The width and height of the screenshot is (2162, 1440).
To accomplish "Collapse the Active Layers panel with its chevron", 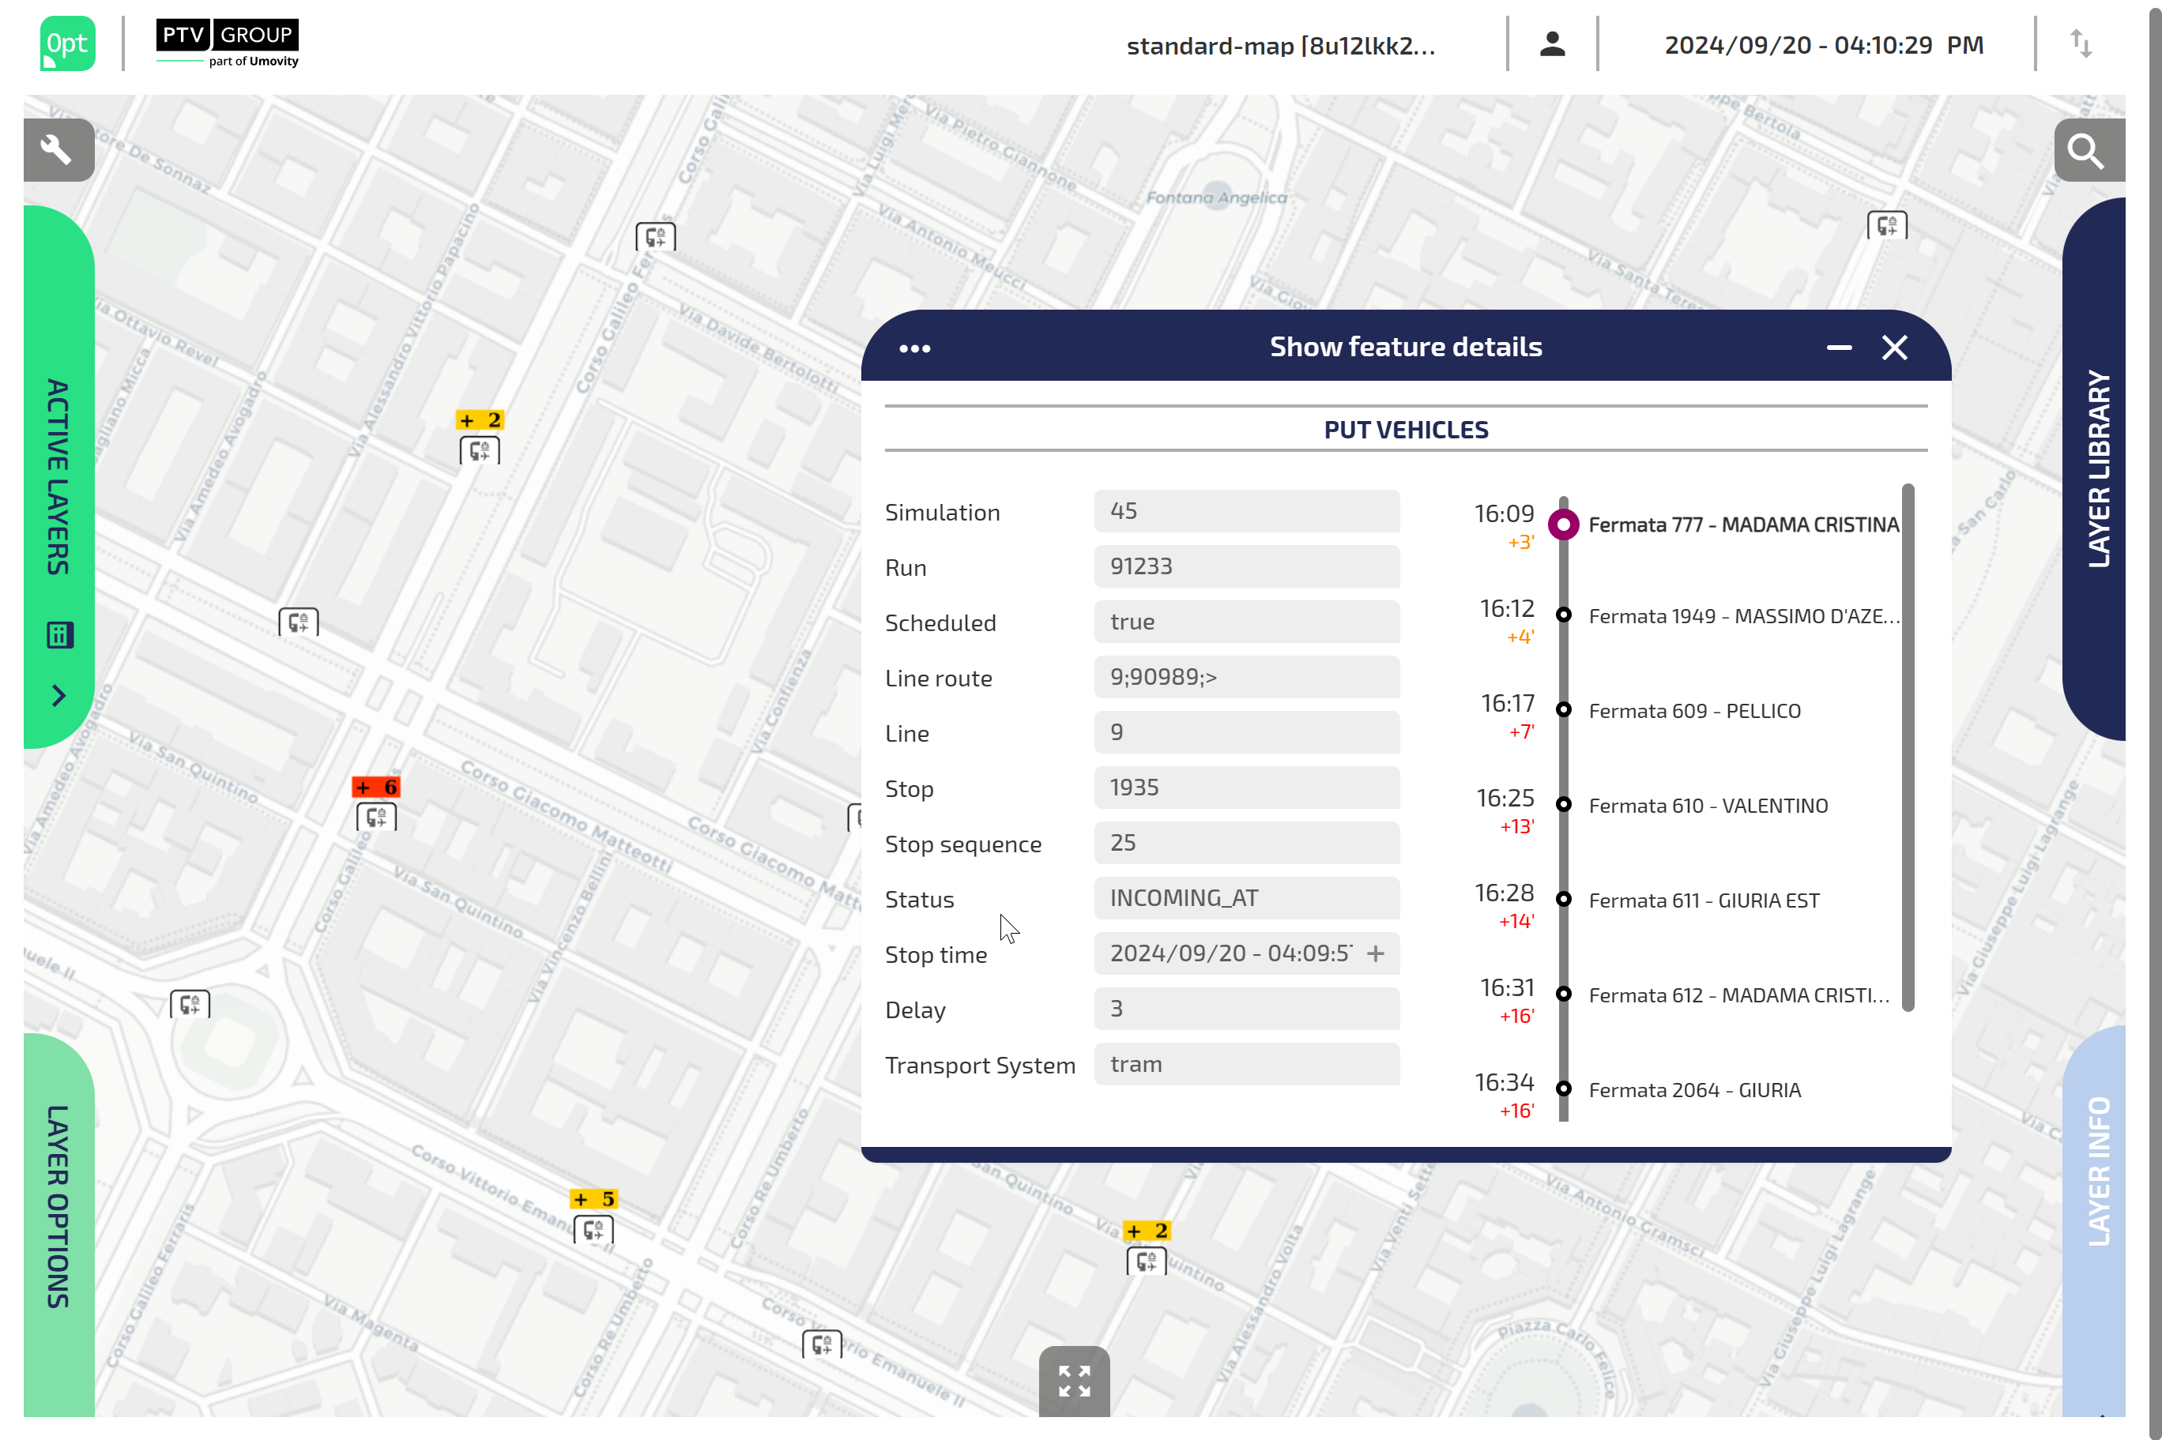I will pos(59,696).
